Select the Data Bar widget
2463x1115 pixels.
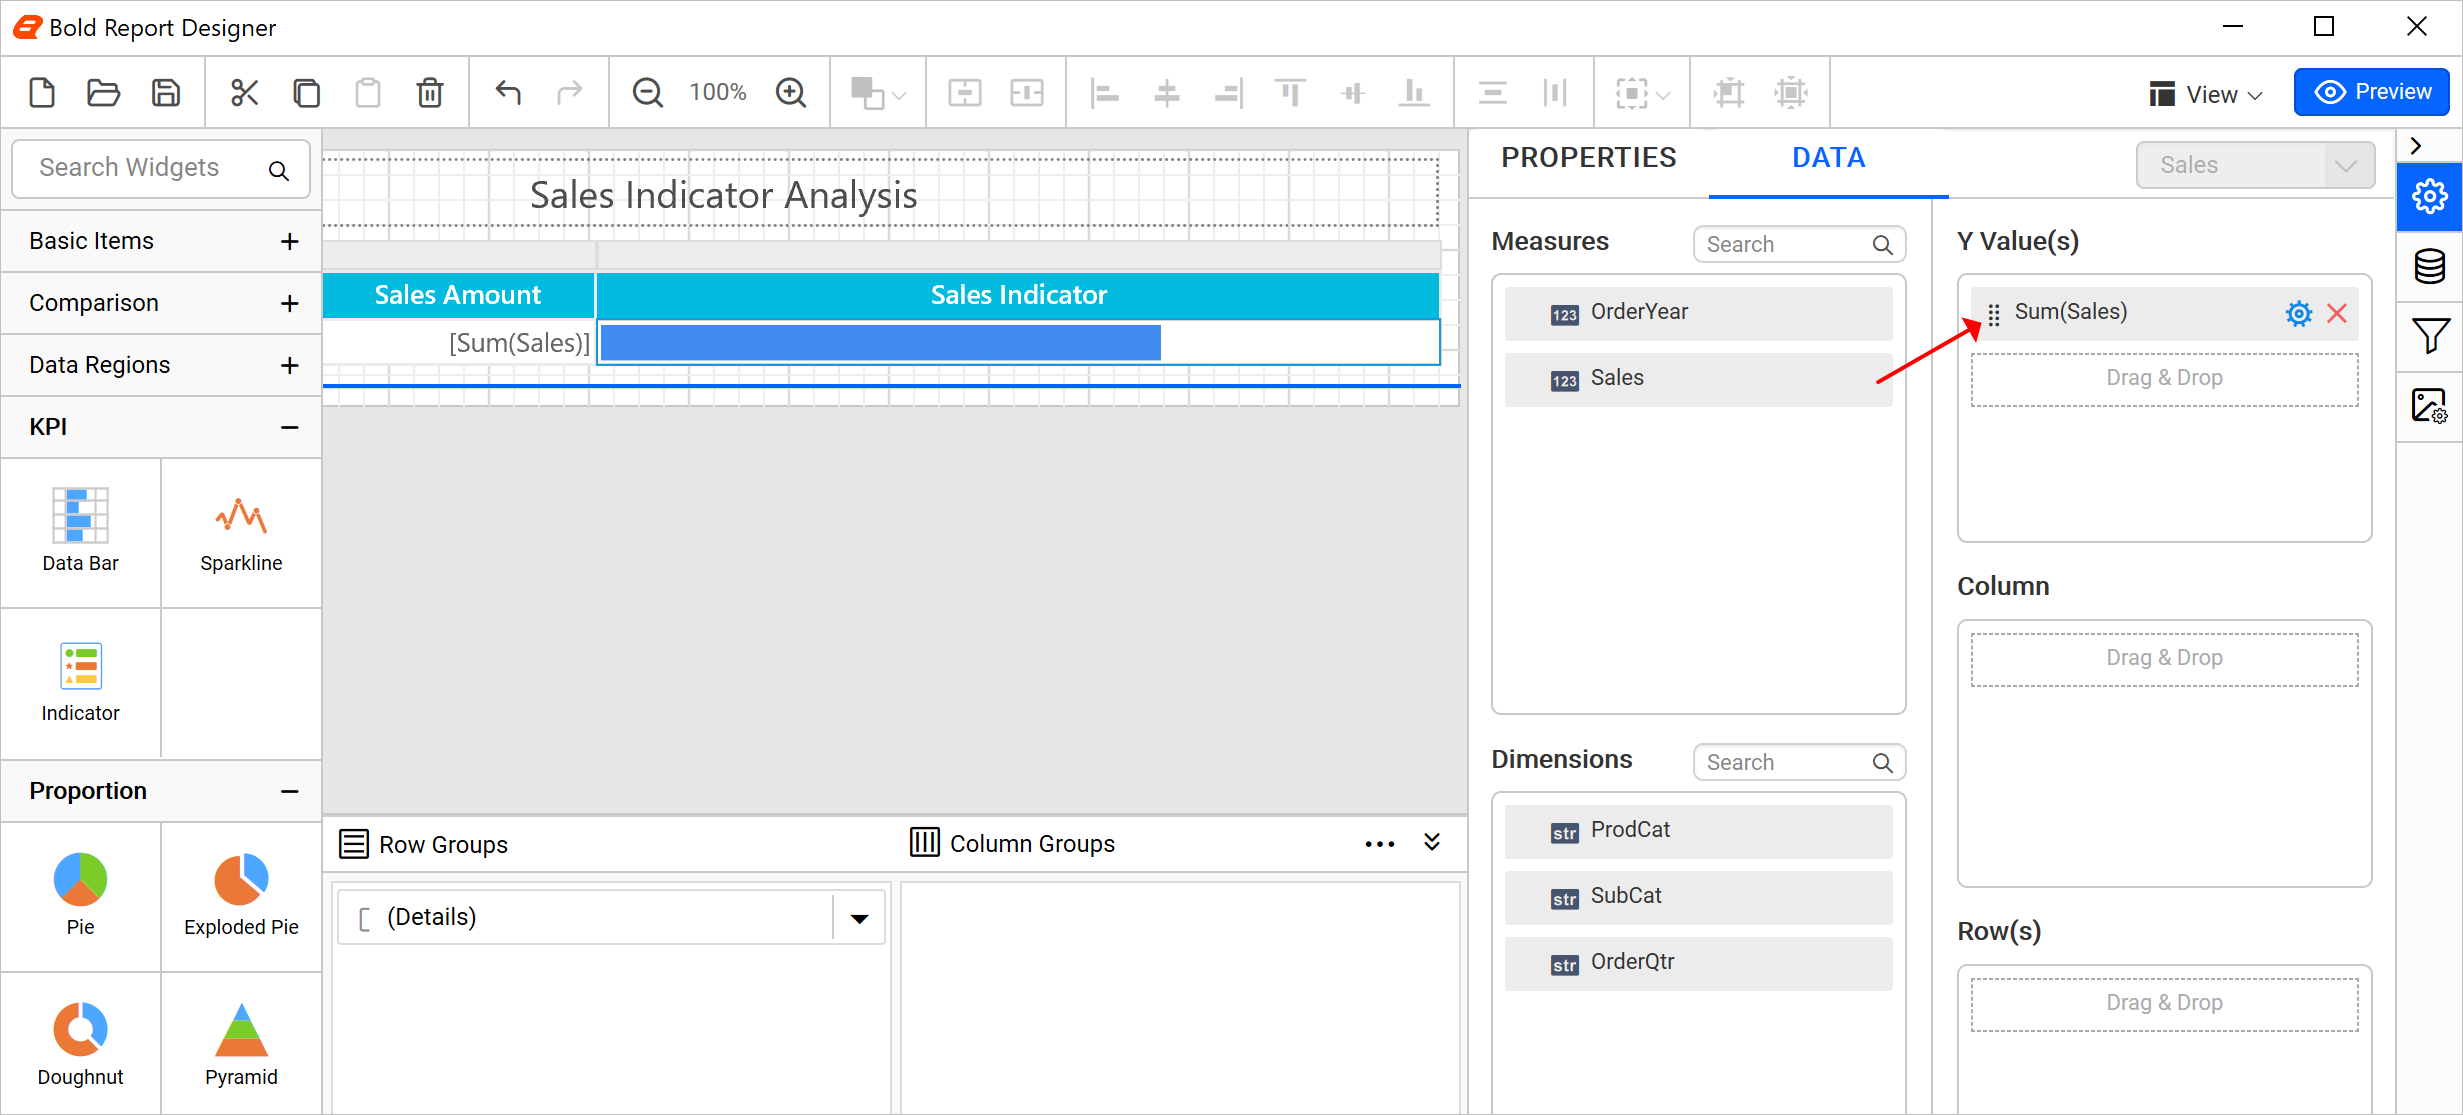[80, 532]
